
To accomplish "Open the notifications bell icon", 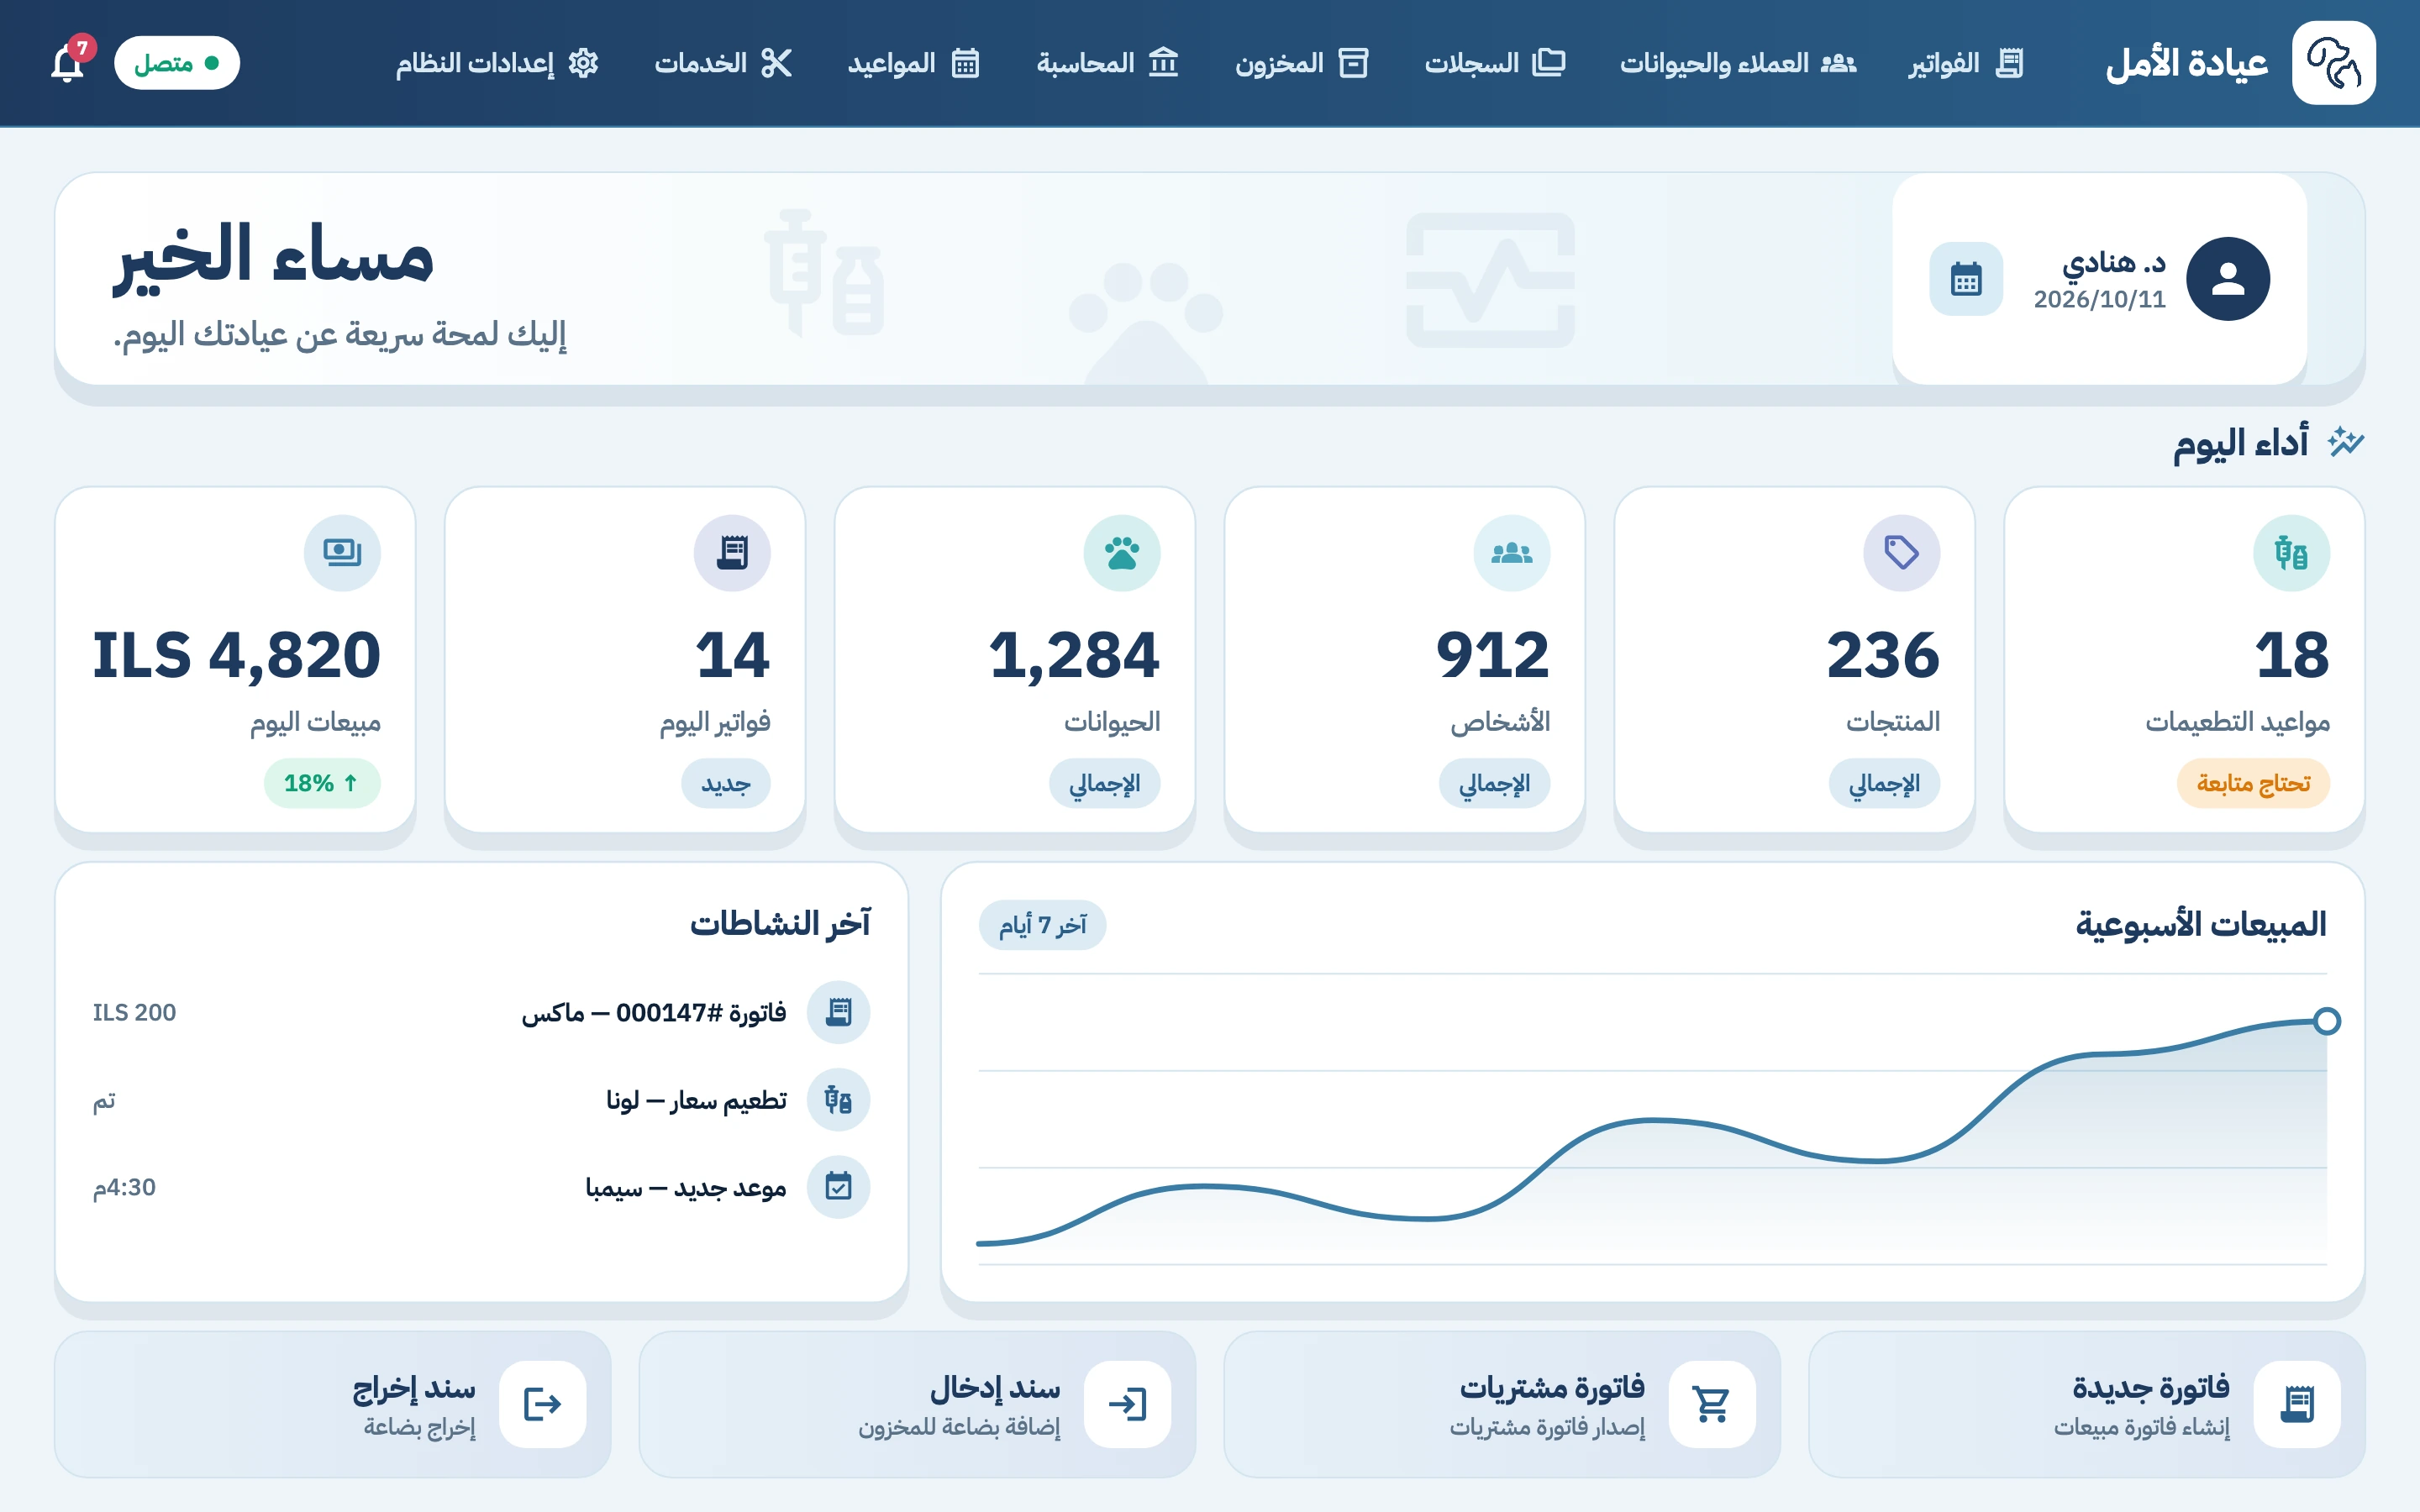I will [67, 63].
